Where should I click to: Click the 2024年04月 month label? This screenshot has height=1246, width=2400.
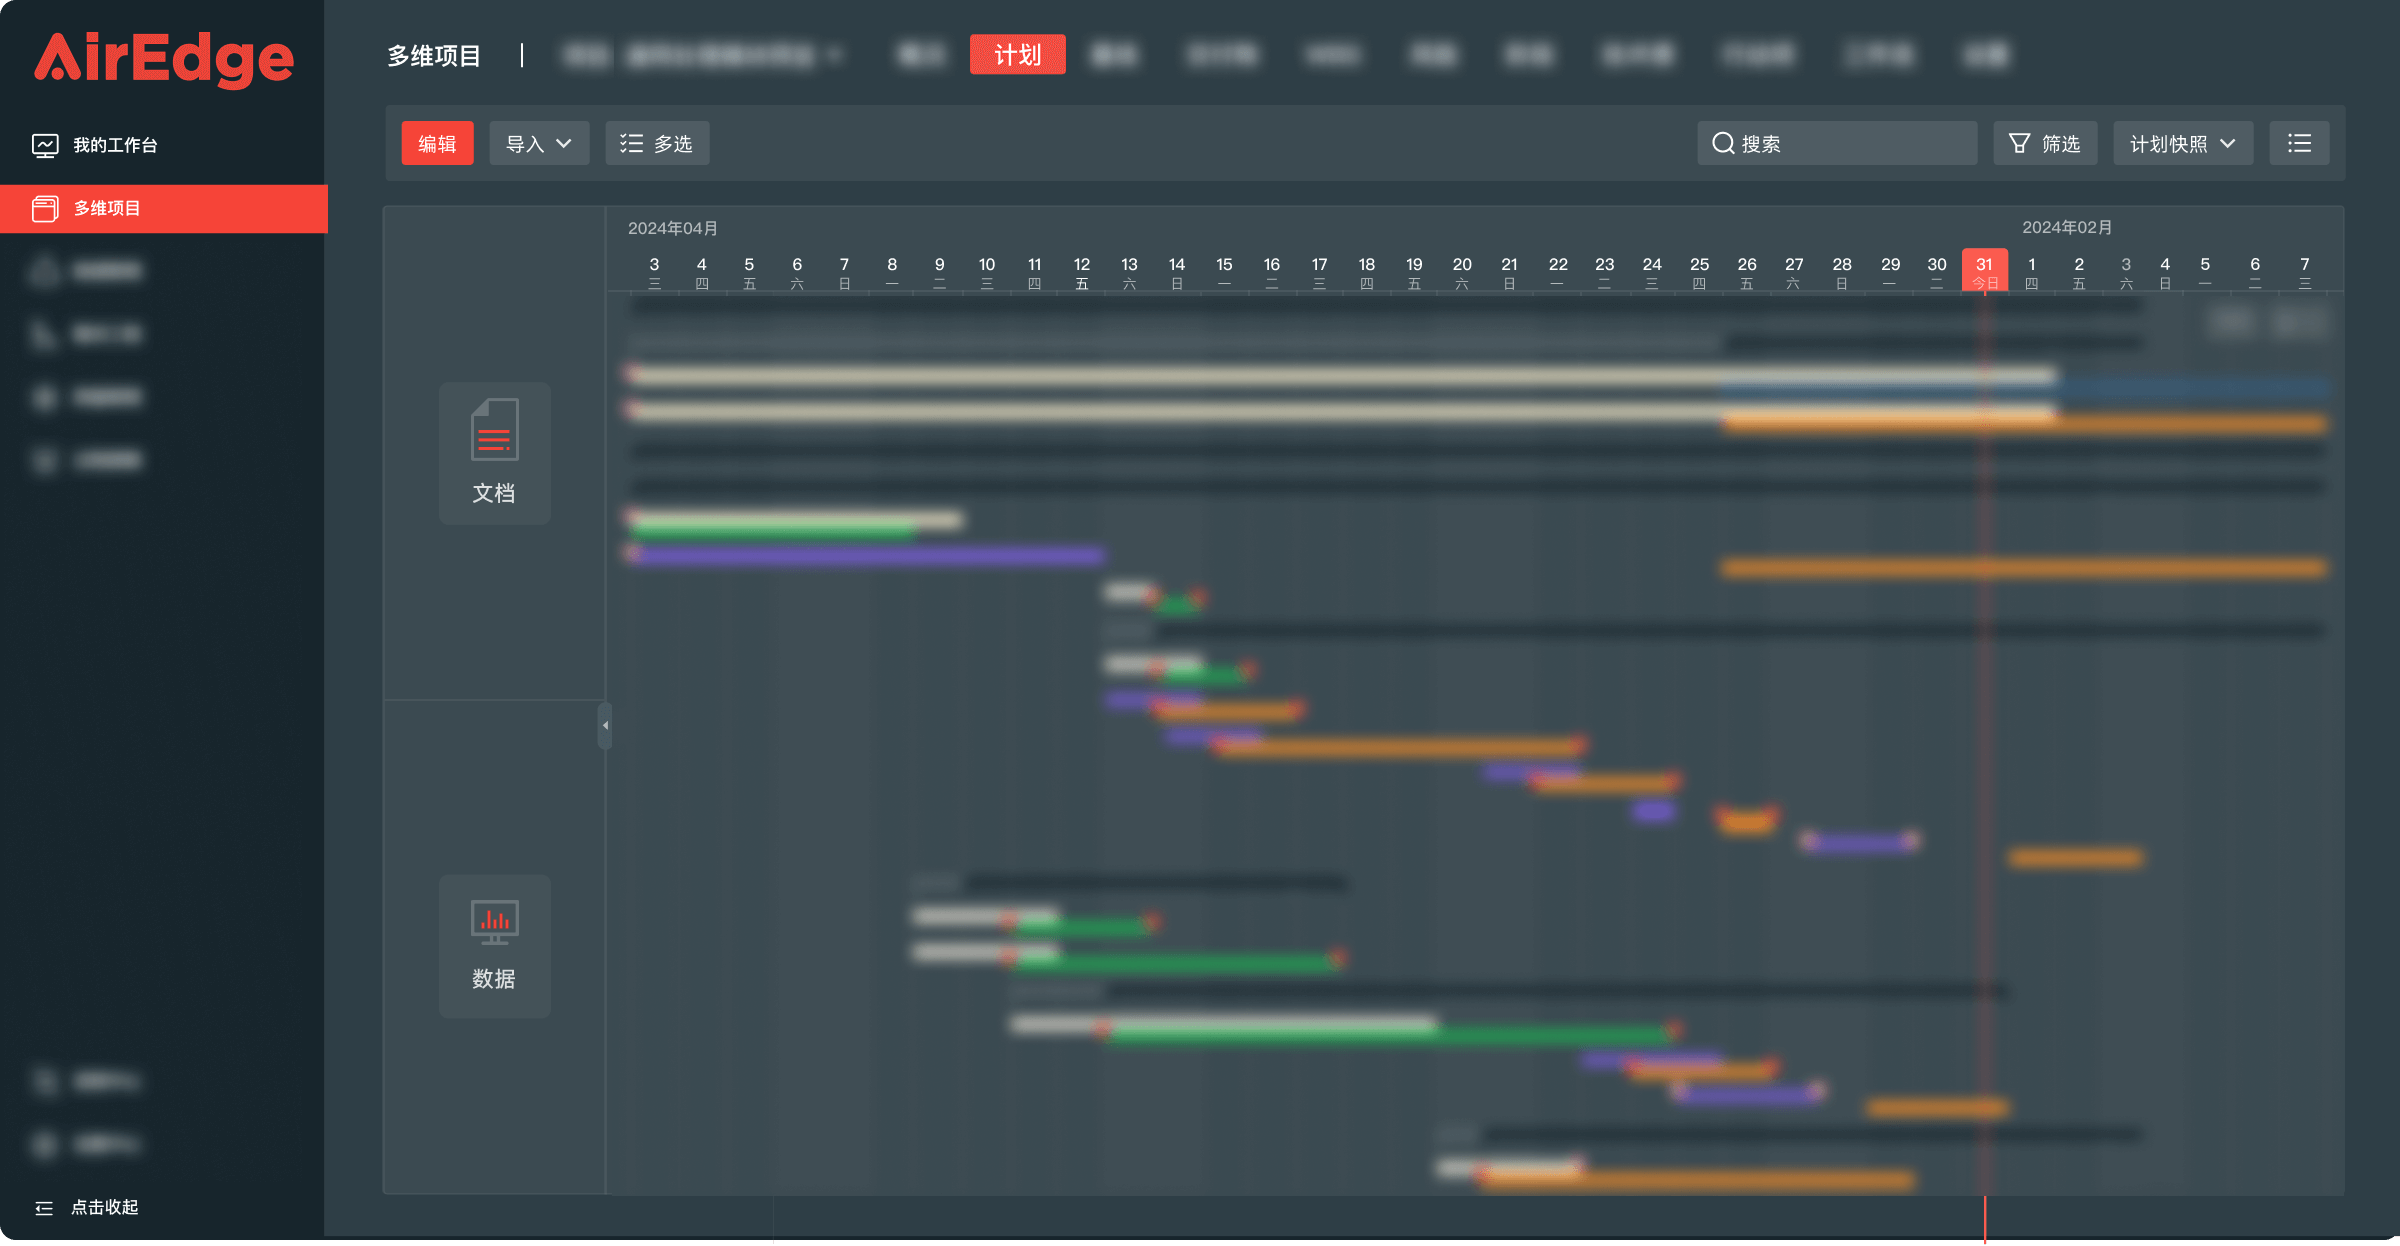click(x=673, y=229)
